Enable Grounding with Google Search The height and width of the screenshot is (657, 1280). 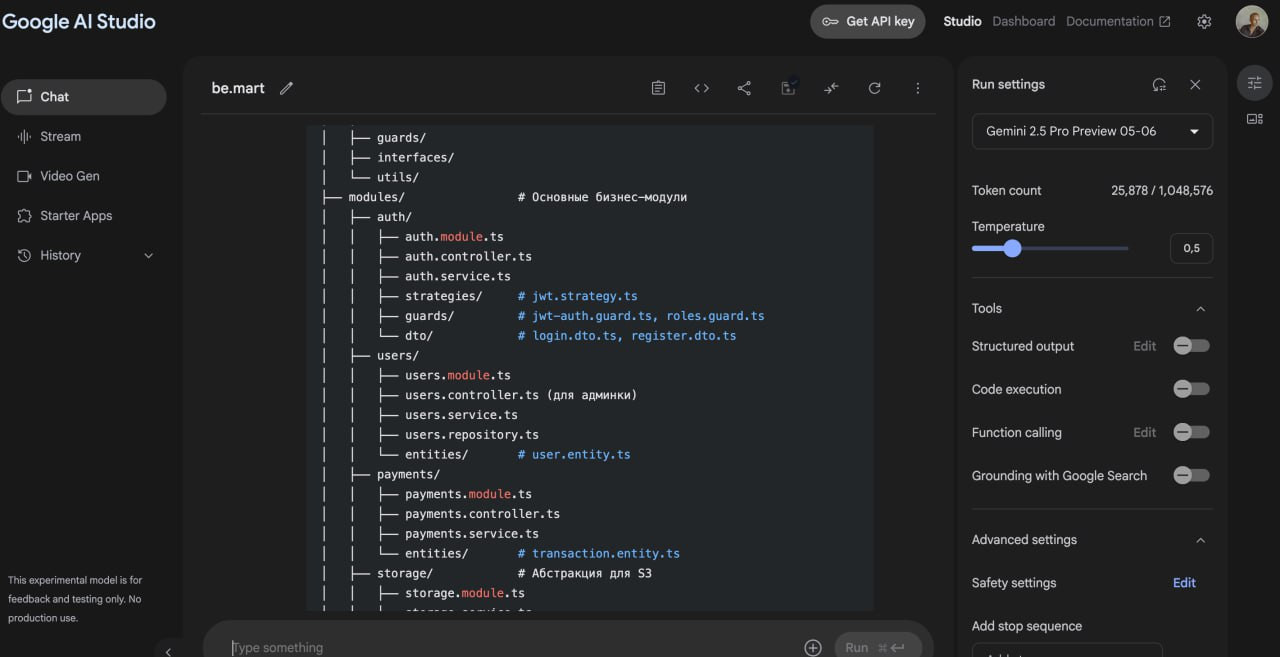point(1190,476)
